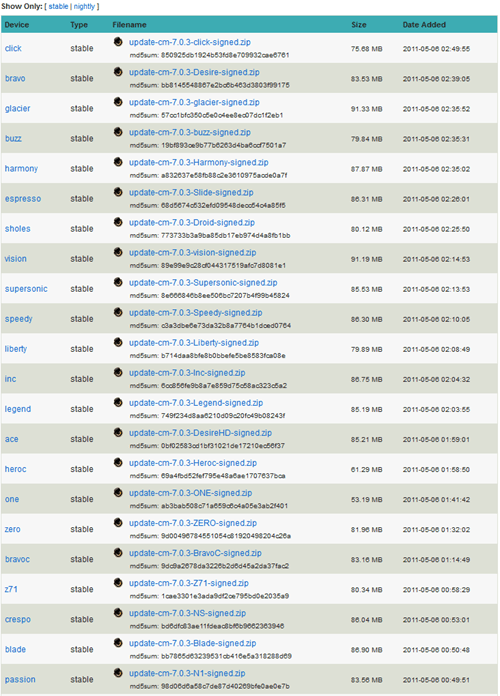Click the icon beside update-cm-7.0.3-glacier-signed.zip
Viewport: 500px width, 696px height.
(x=118, y=102)
